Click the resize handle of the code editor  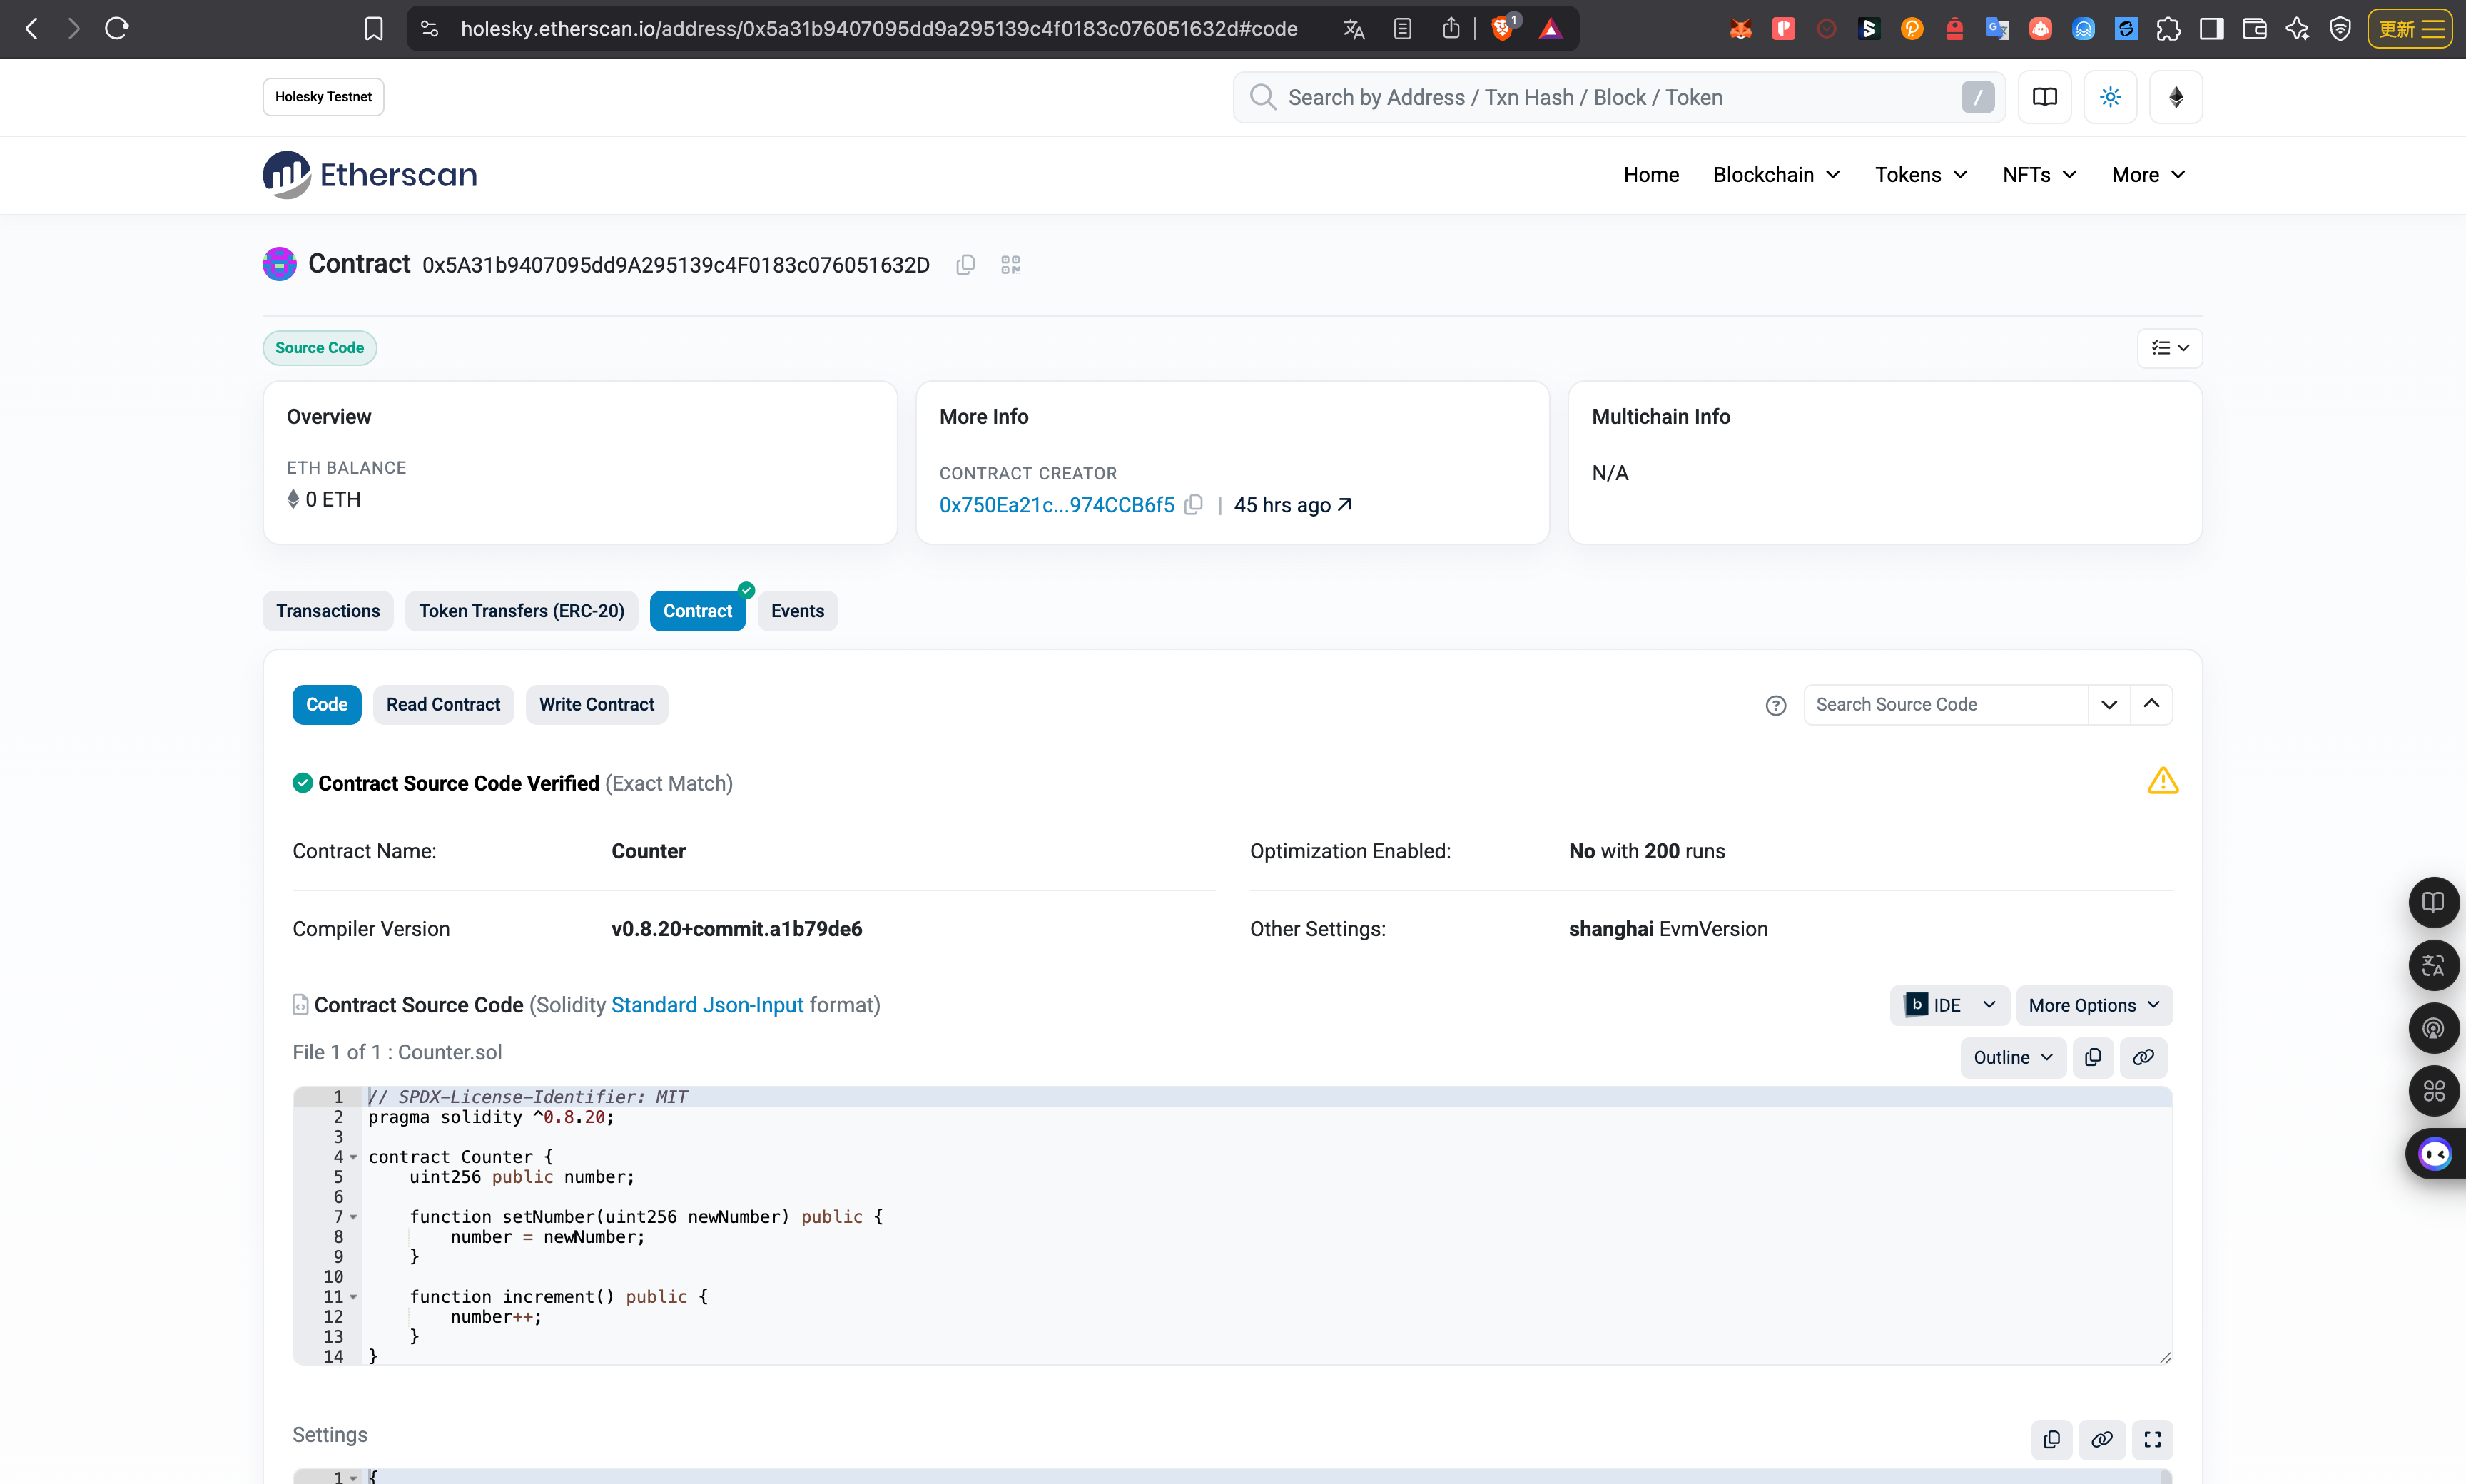point(2165,1357)
